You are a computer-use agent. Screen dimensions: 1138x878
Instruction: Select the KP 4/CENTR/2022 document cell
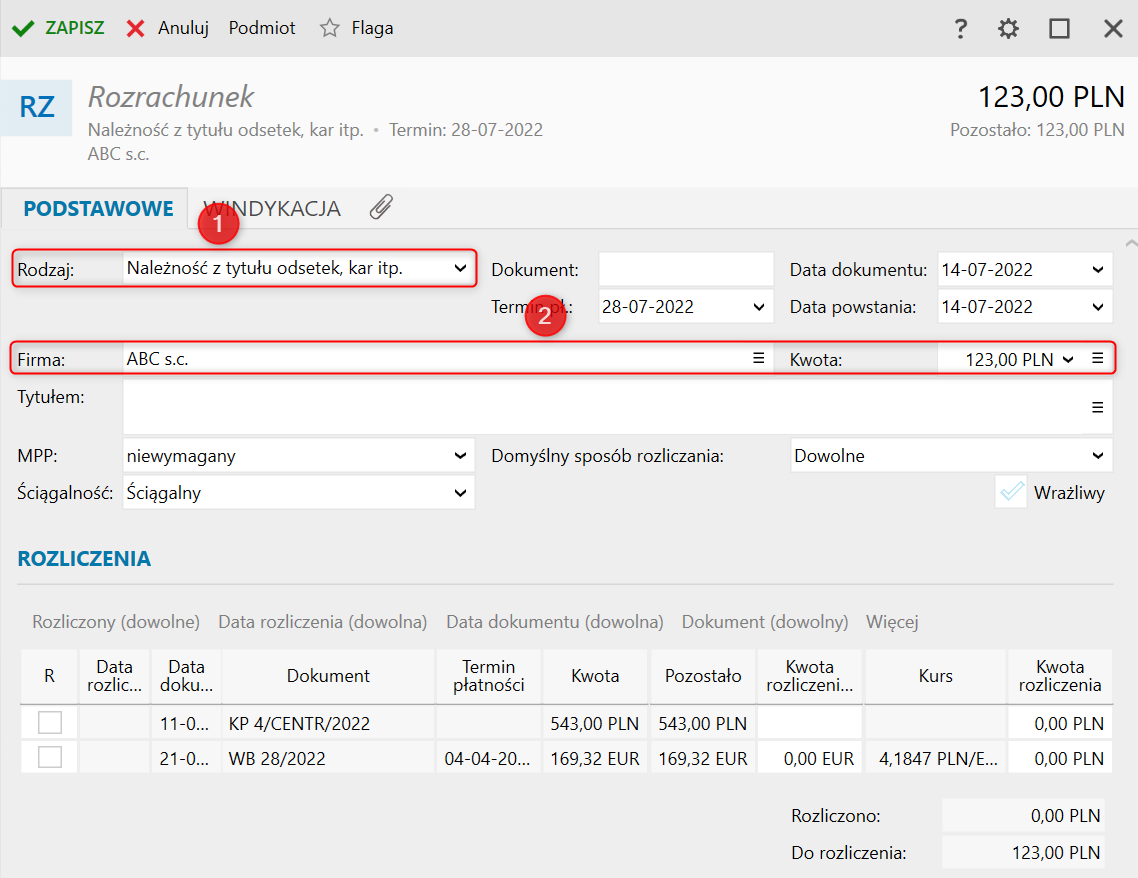pyautogui.click(x=328, y=723)
